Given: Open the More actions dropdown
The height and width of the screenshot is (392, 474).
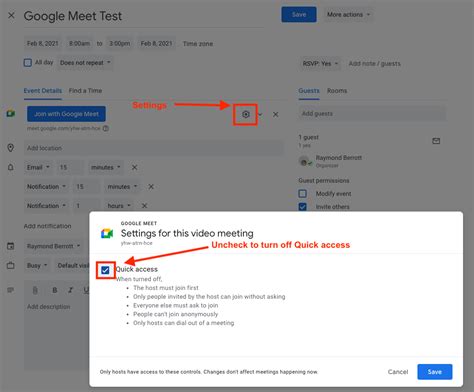Looking at the screenshot, I should (349, 15).
